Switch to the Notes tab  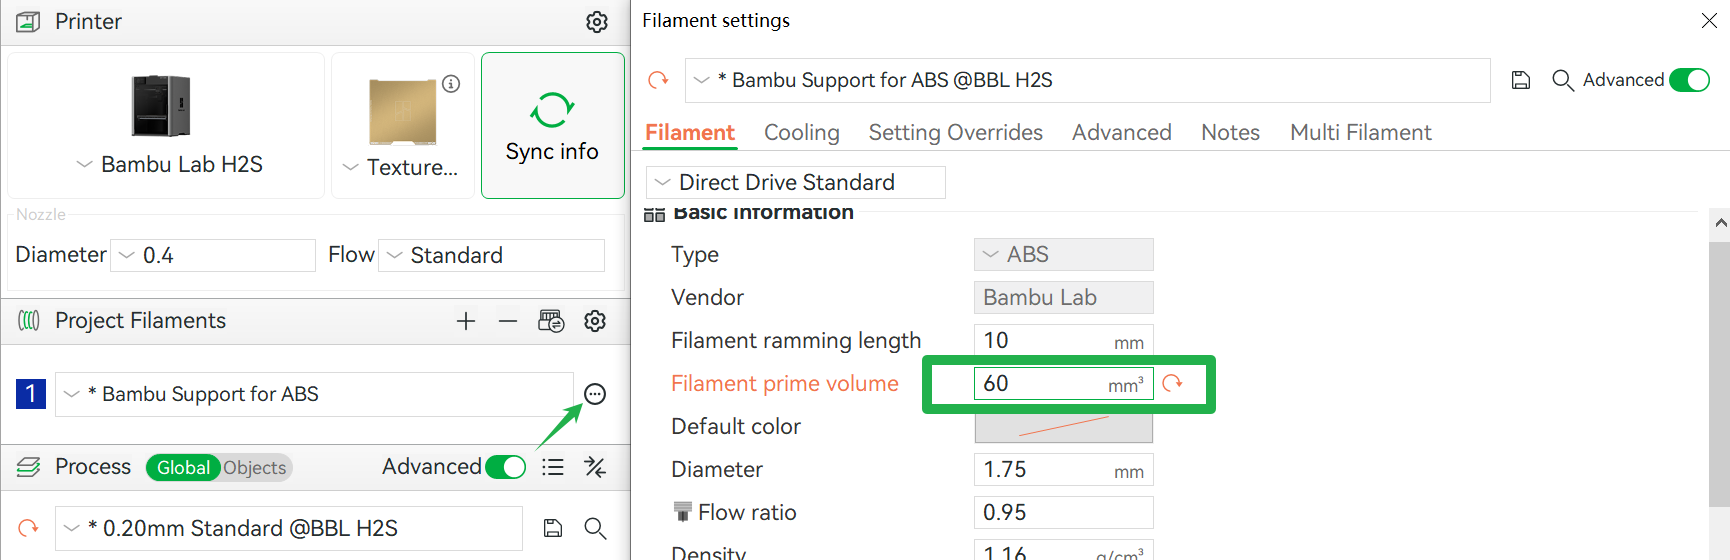[1230, 133]
